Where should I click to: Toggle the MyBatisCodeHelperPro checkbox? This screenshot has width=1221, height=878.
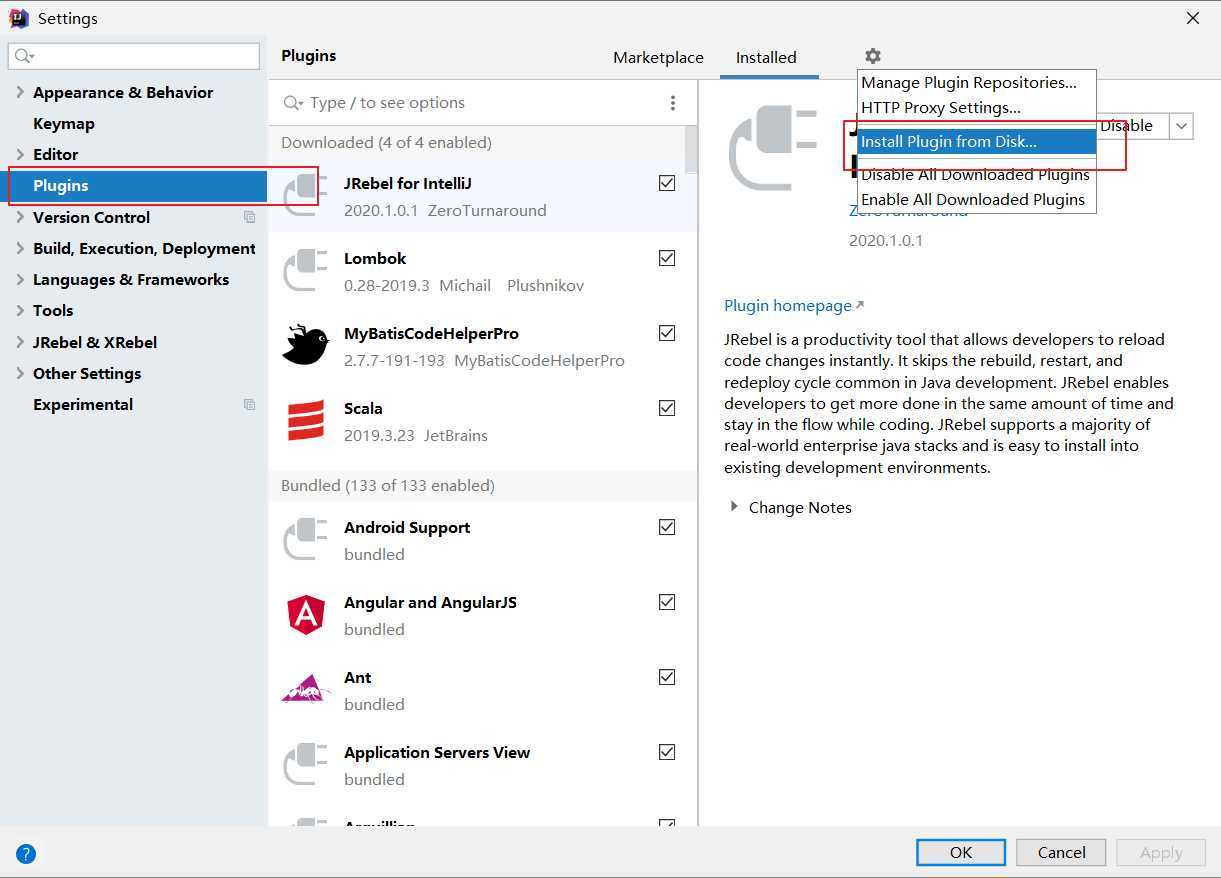tap(667, 333)
